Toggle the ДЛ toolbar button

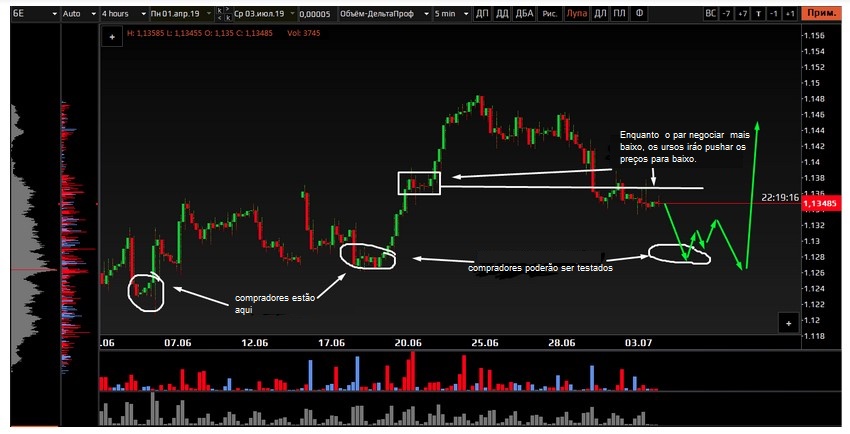[x=600, y=14]
